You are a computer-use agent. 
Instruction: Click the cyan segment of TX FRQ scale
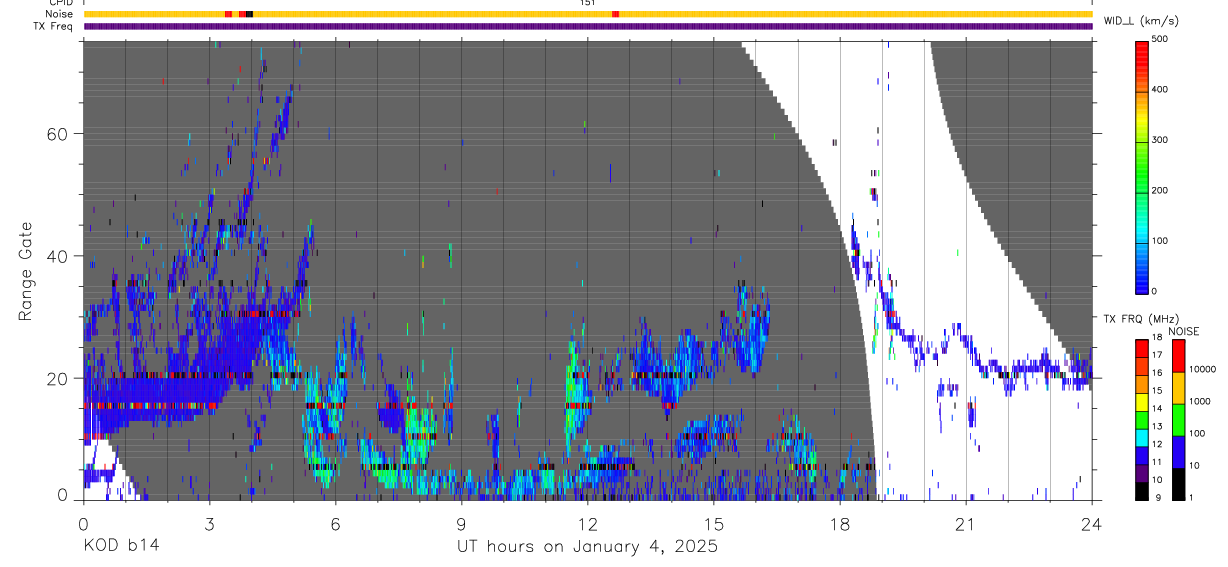tap(1142, 437)
